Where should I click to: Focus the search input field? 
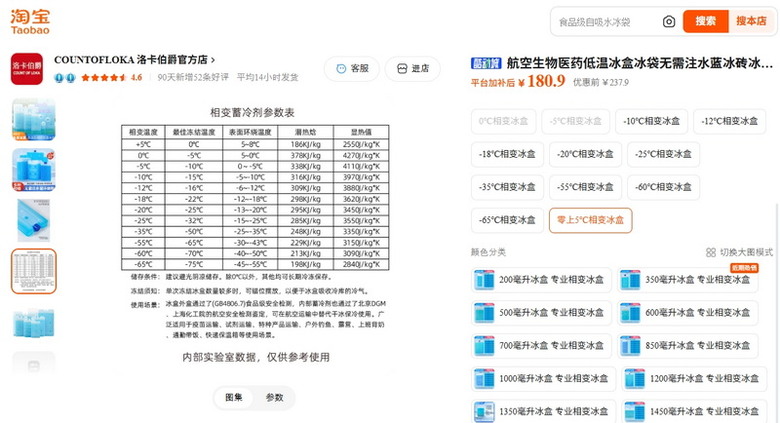click(x=606, y=21)
